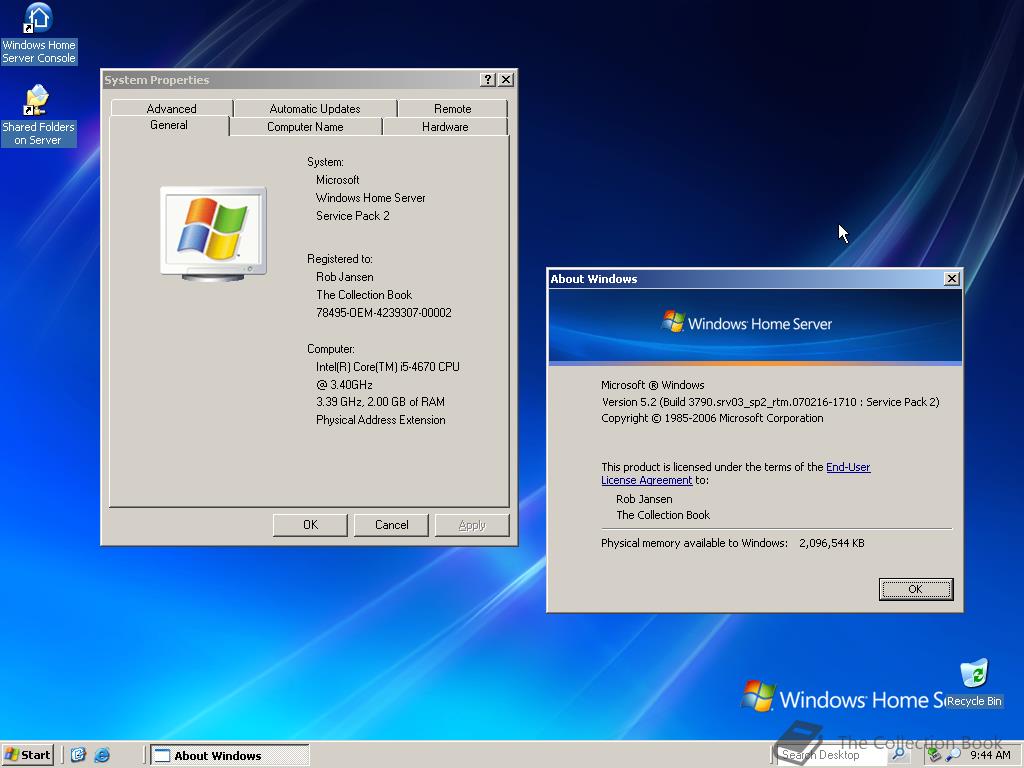Click OK in About Windows dialog
The image size is (1024, 768).
[916, 589]
